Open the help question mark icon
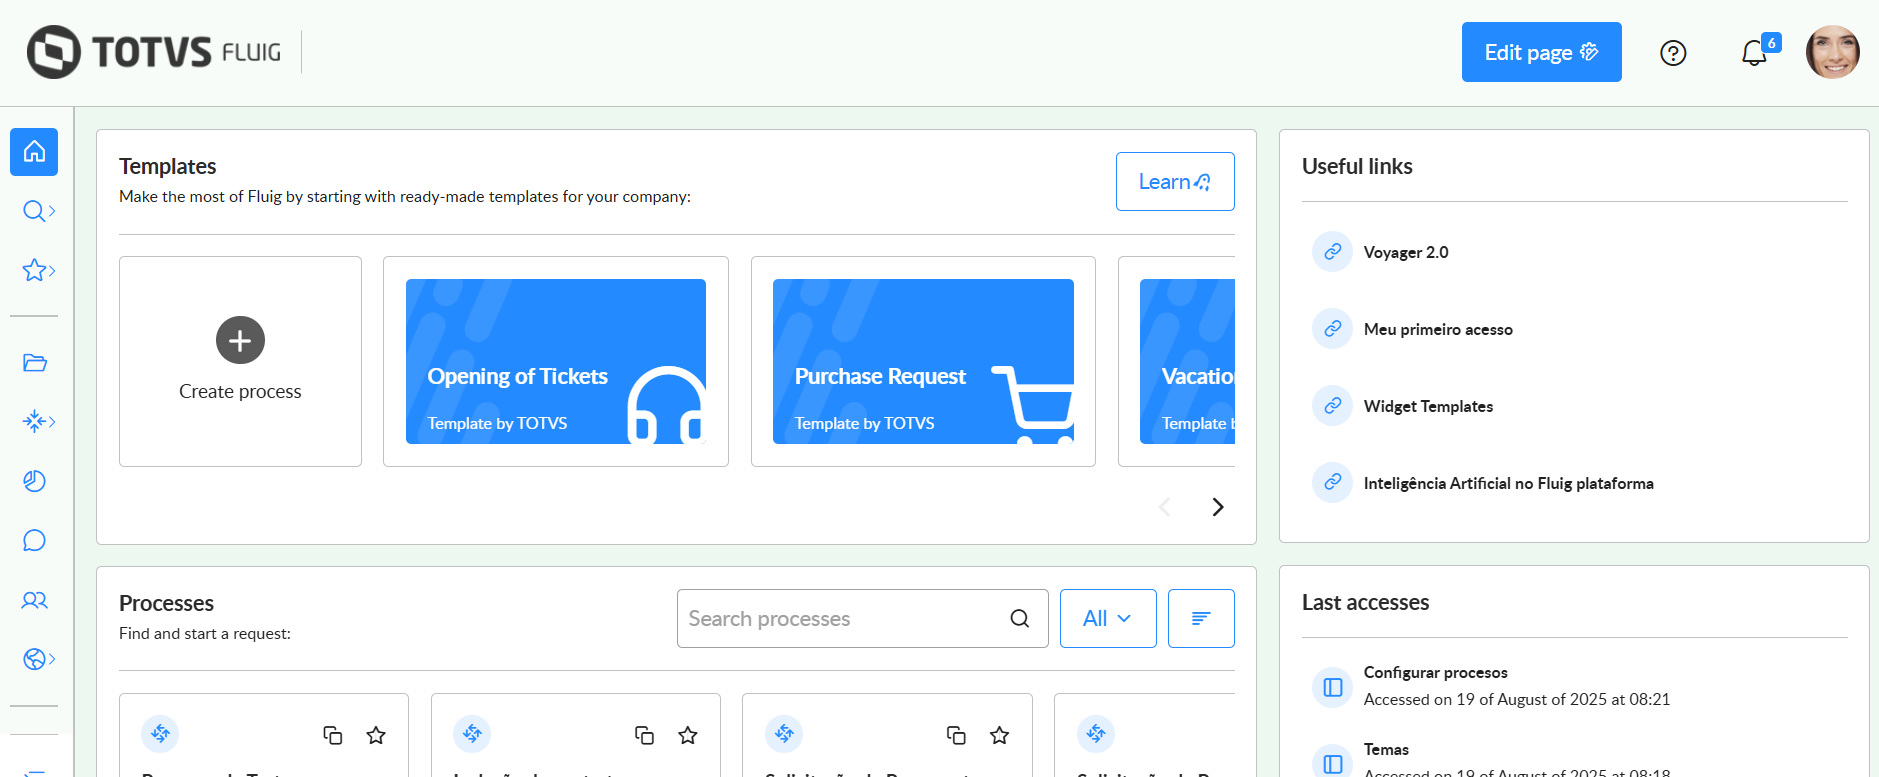Image resolution: width=1879 pixels, height=777 pixels. pos(1673,53)
